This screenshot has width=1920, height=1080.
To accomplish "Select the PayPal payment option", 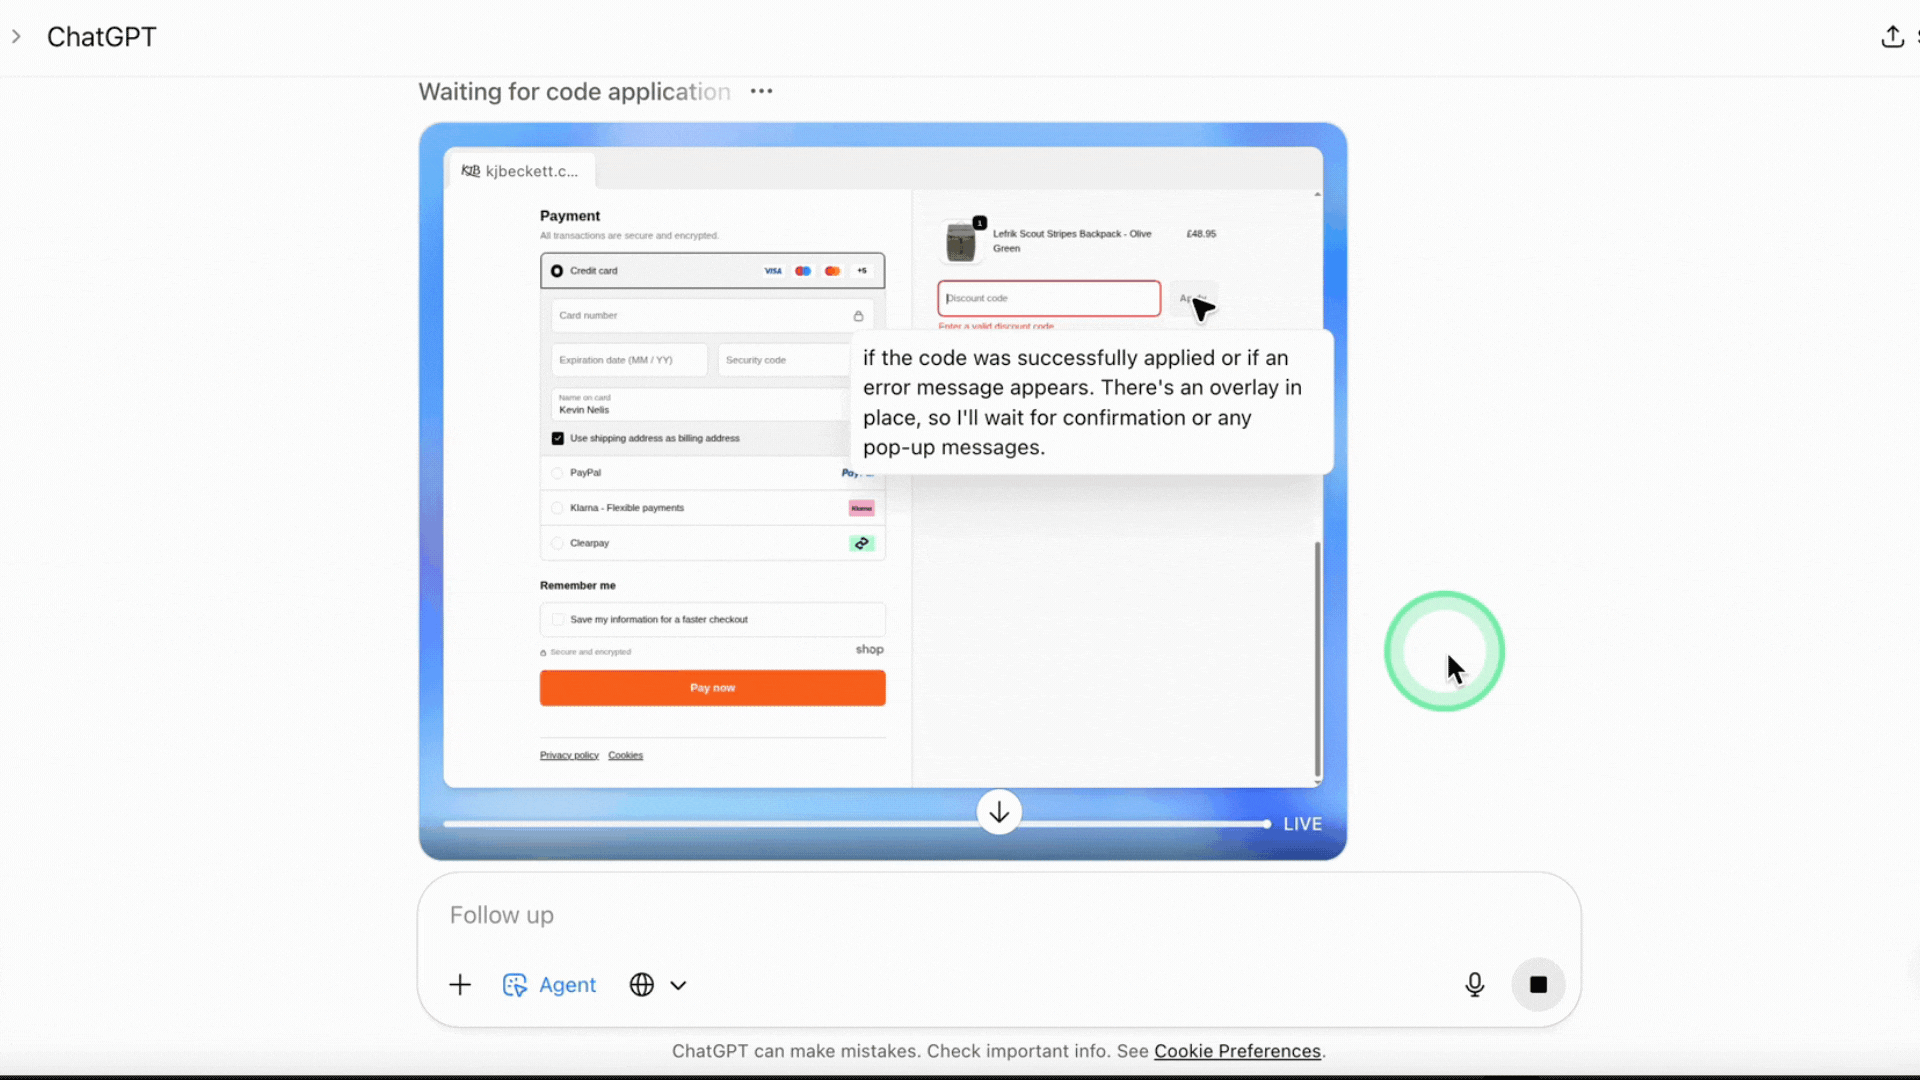I will [558, 473].
